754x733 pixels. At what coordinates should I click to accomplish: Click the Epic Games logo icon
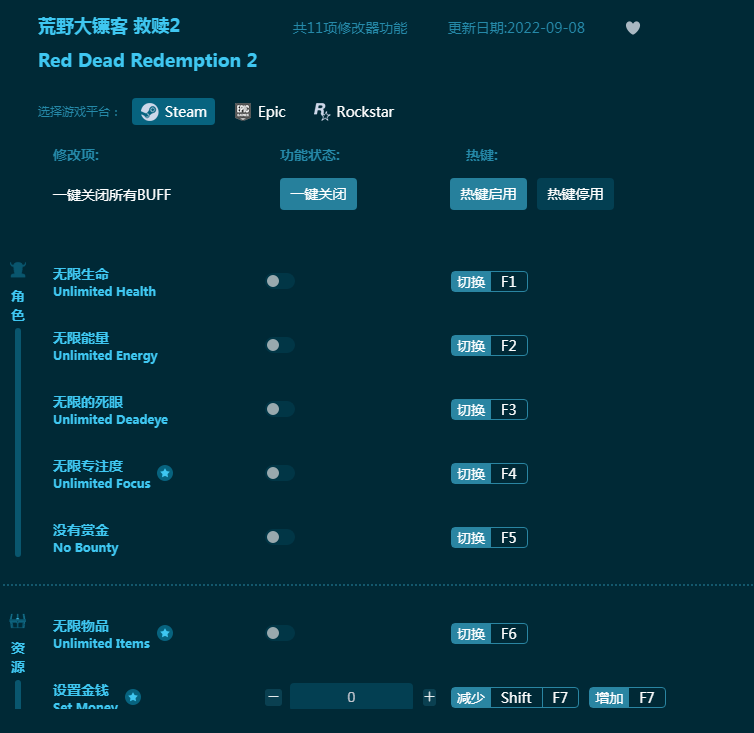tap(243, 112)
